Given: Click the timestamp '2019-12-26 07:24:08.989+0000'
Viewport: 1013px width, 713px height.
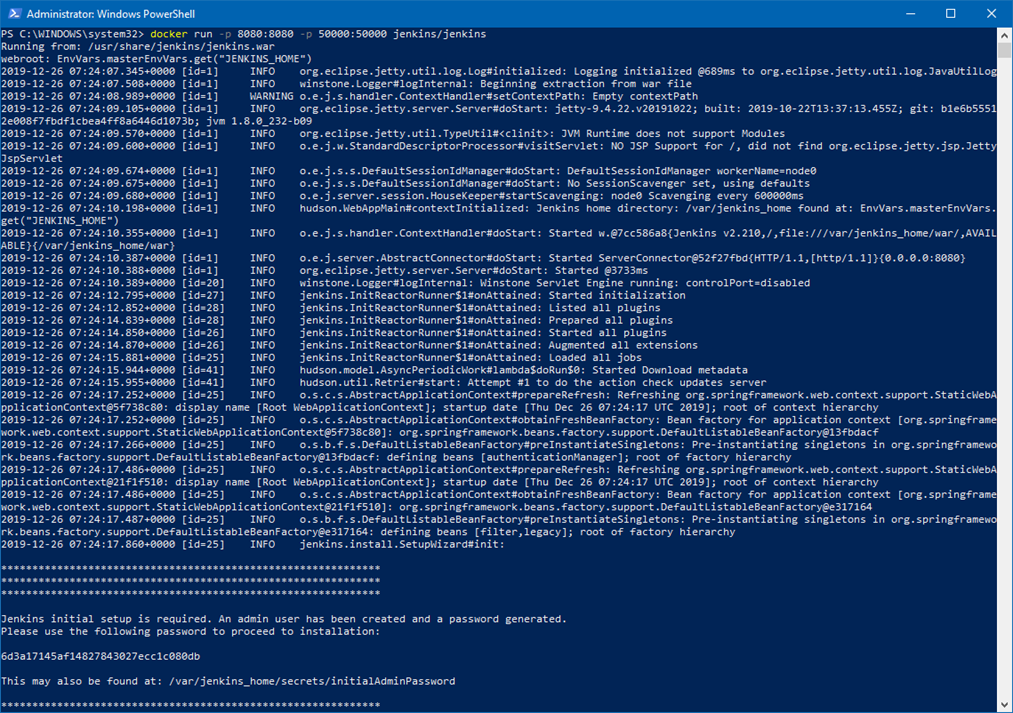Looking at the screenshot, I should [x=88, y=96].
